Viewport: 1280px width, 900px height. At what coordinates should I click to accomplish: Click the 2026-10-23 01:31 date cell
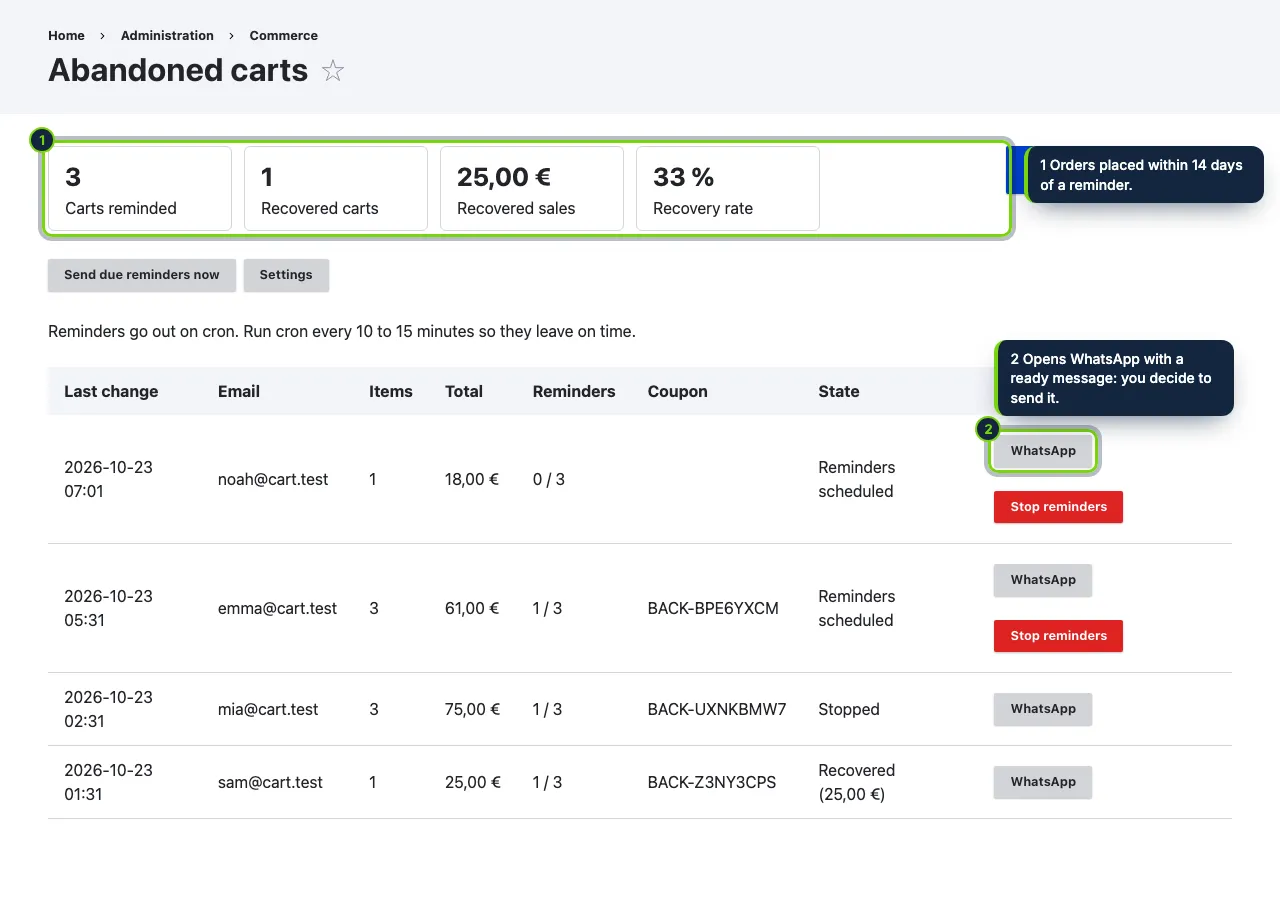[108, 782]
